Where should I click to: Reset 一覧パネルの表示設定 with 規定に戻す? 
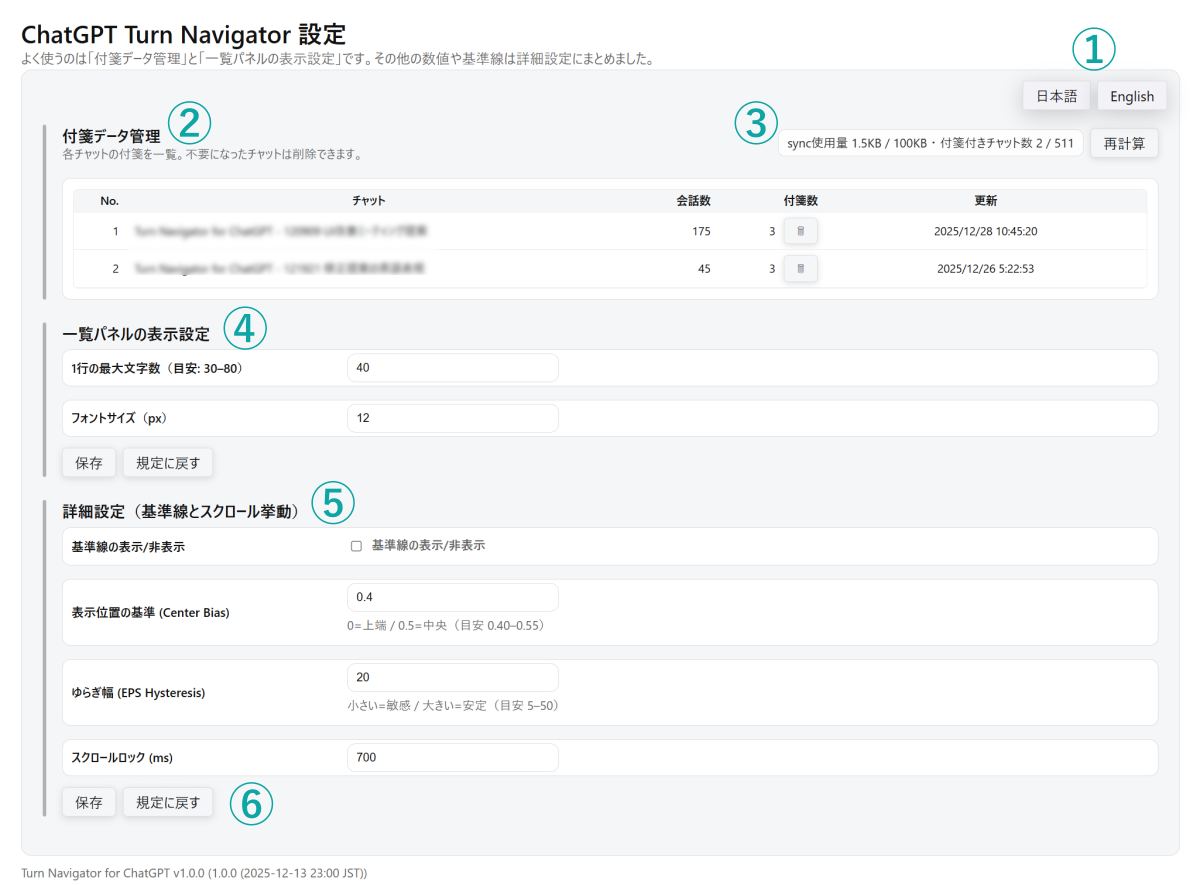point(168,463)
